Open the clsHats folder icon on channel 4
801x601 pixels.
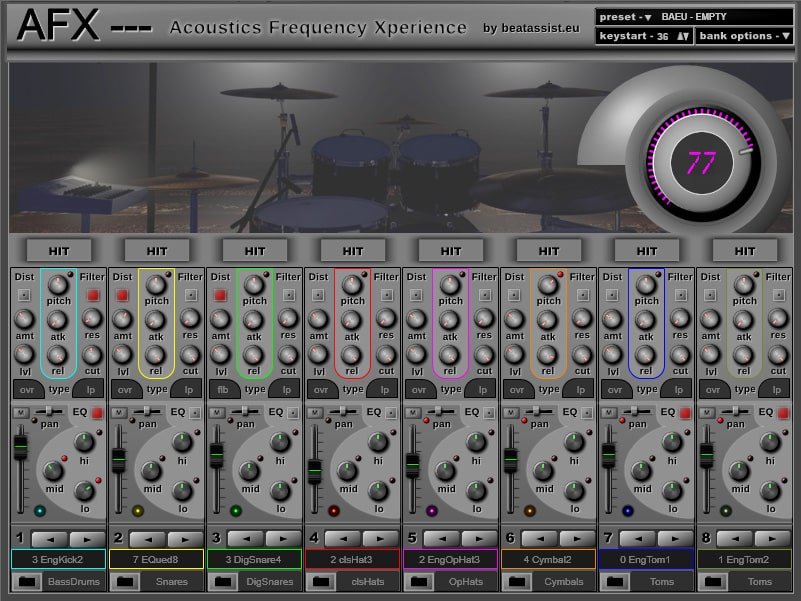[x=321, y=582]
